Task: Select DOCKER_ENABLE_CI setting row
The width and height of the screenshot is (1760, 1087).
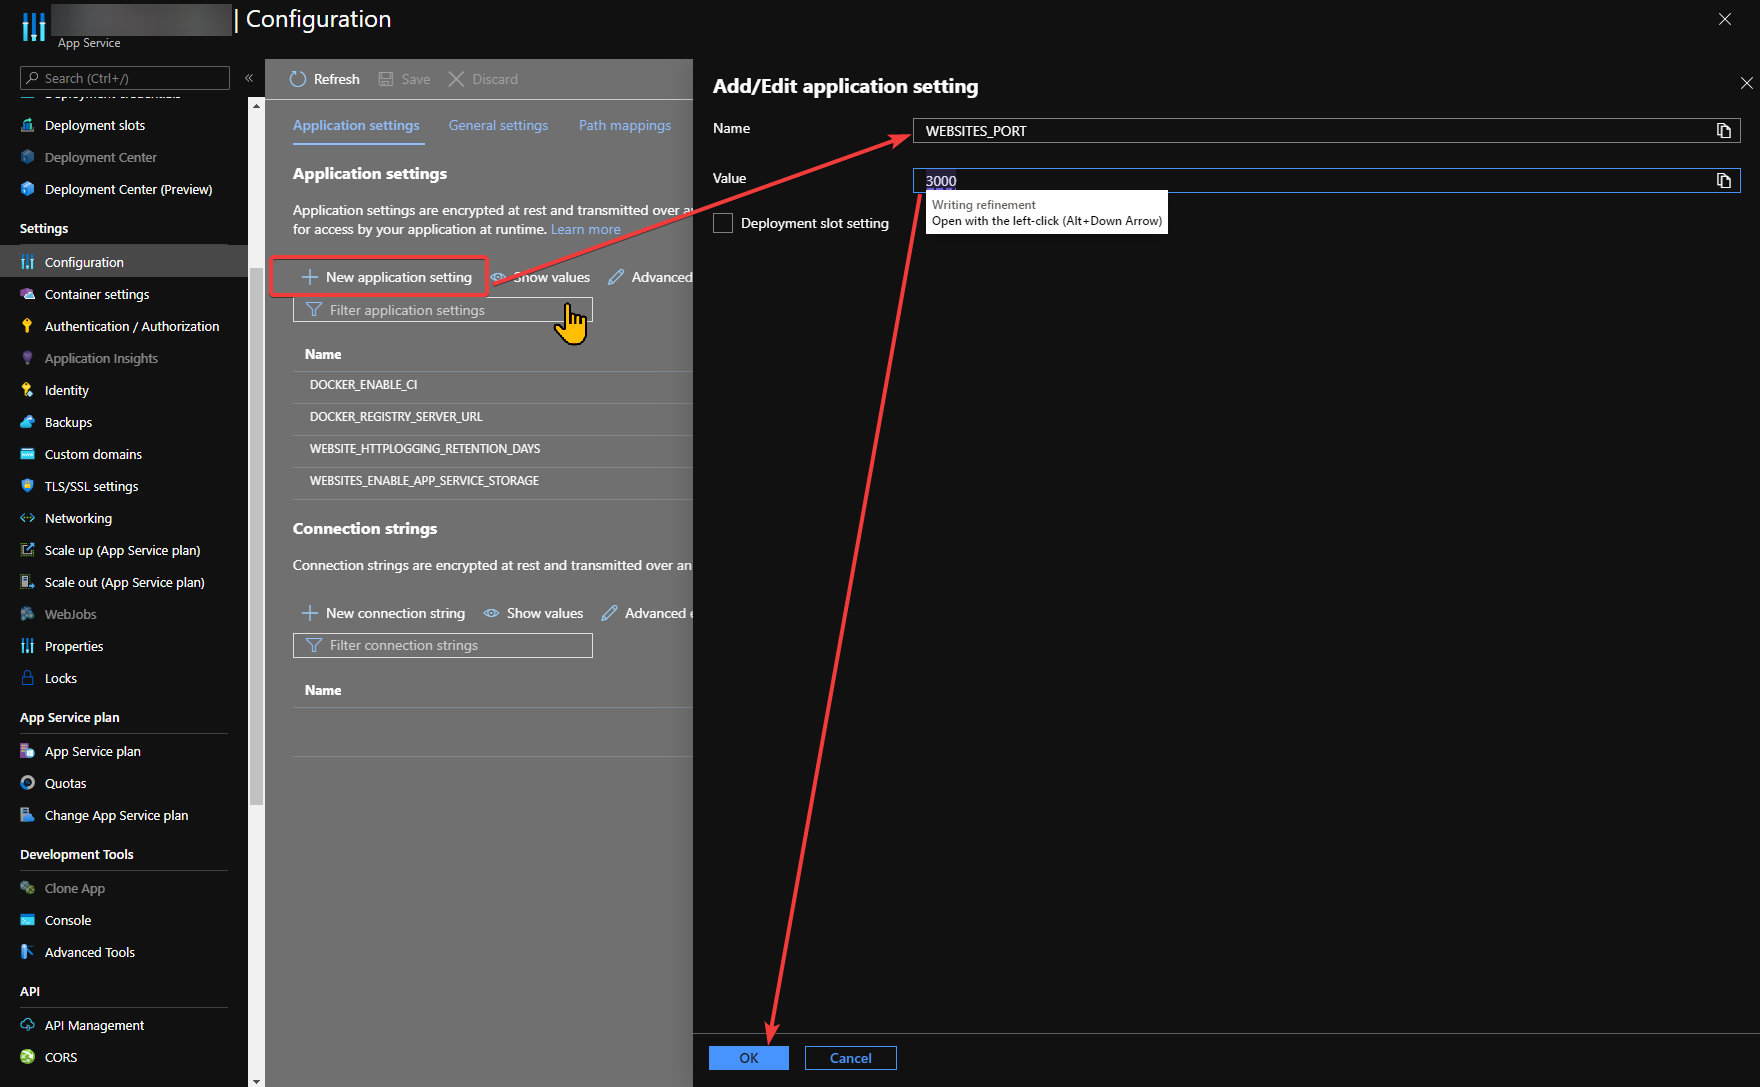Action: point(492,385)
